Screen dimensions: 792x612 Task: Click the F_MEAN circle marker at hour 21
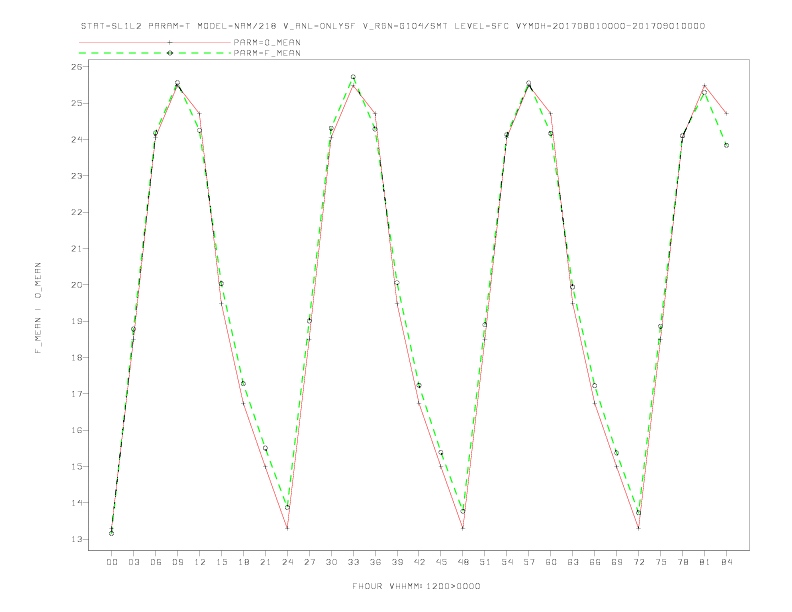(265, 448)
